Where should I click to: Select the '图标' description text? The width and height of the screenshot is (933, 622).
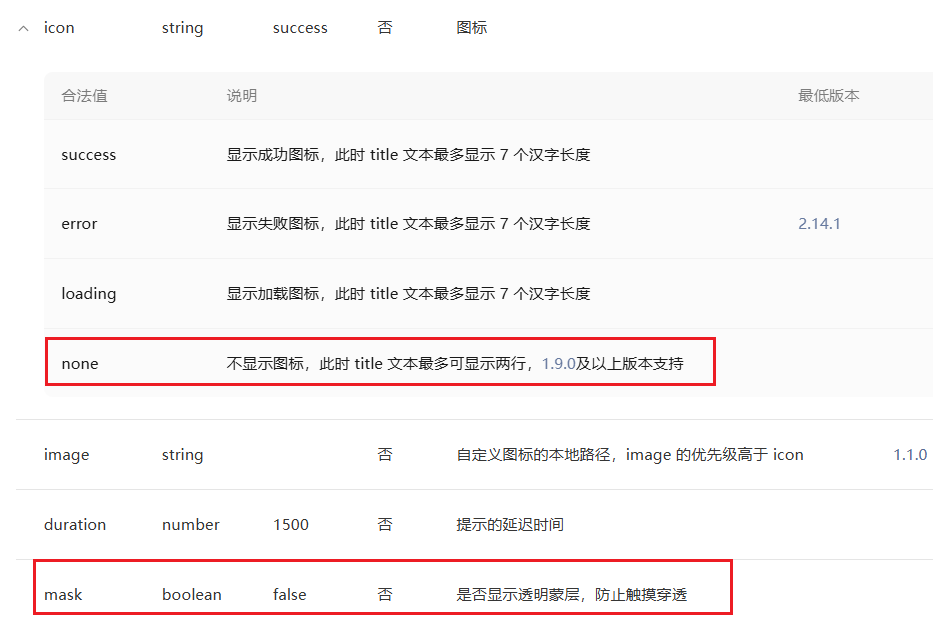[471, 28]
